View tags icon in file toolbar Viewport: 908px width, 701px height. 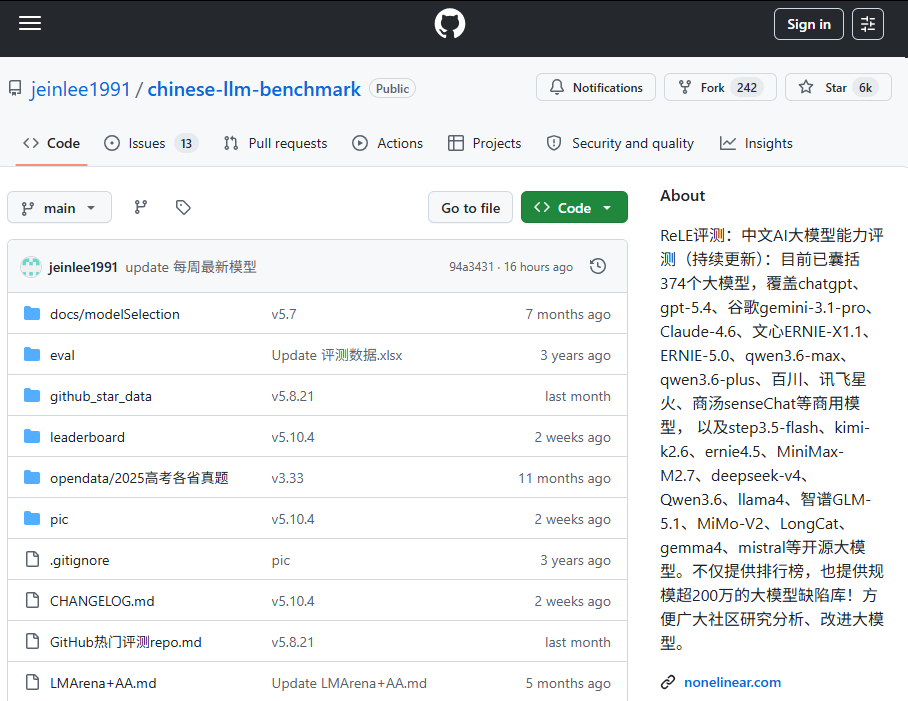[x=183, y=207]
